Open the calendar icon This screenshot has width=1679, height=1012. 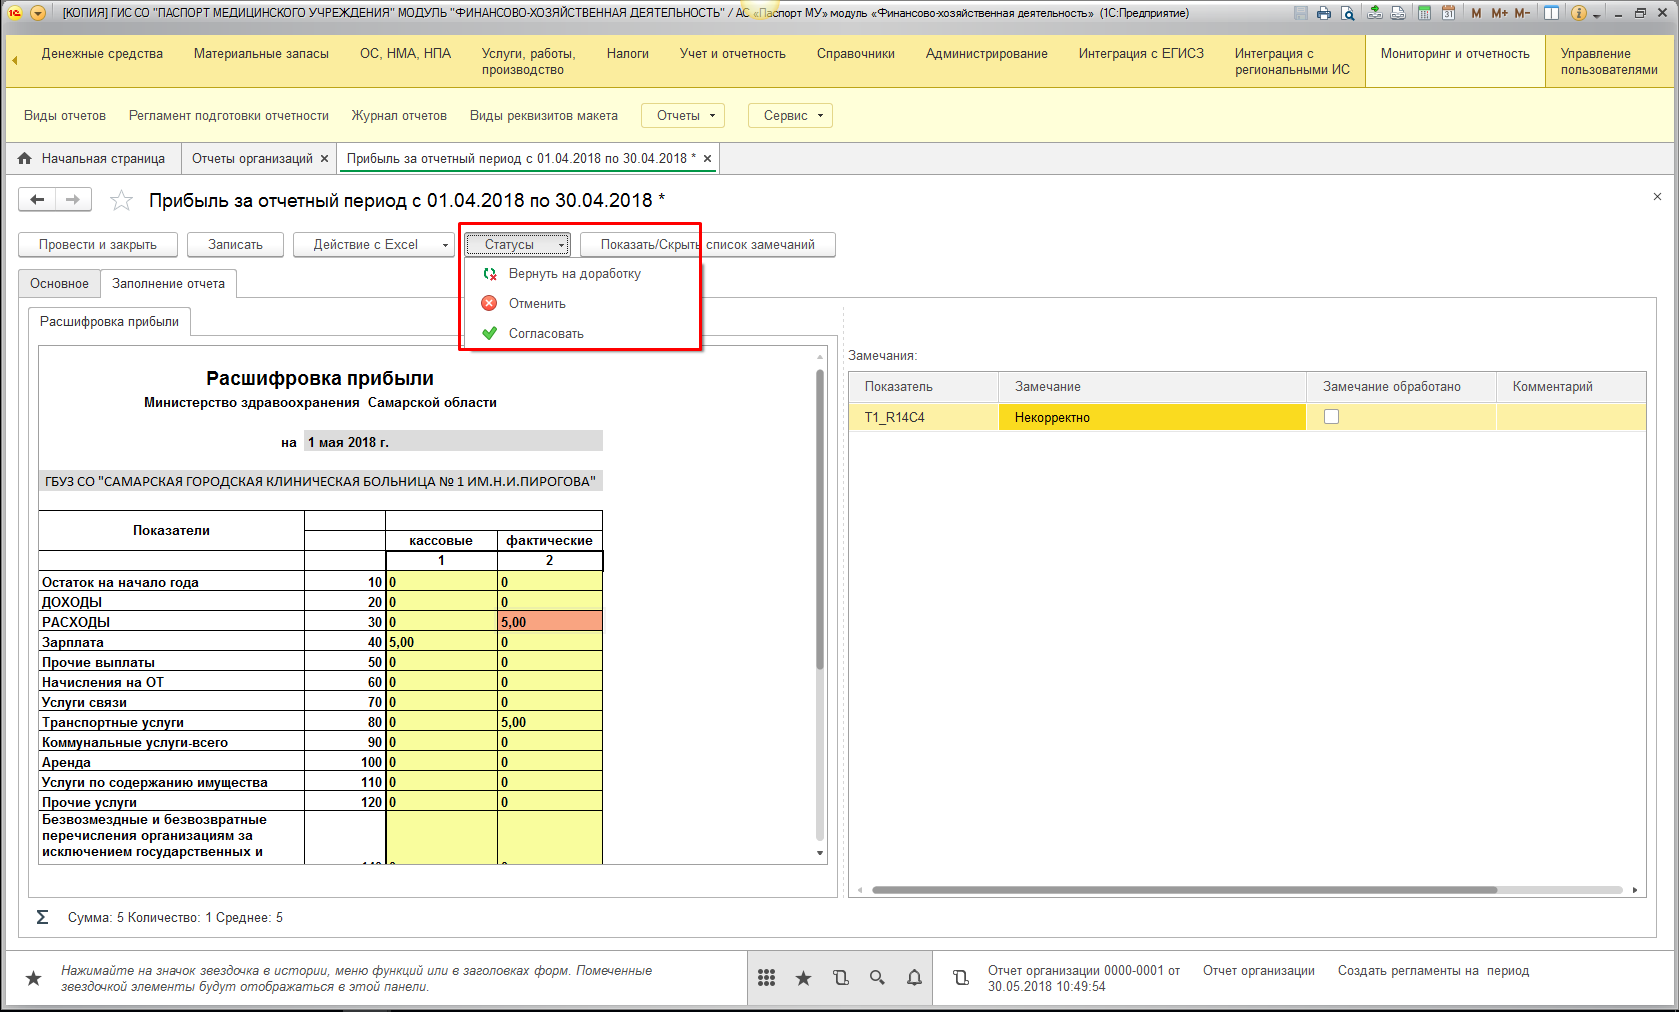click(x=1448, y=13)
